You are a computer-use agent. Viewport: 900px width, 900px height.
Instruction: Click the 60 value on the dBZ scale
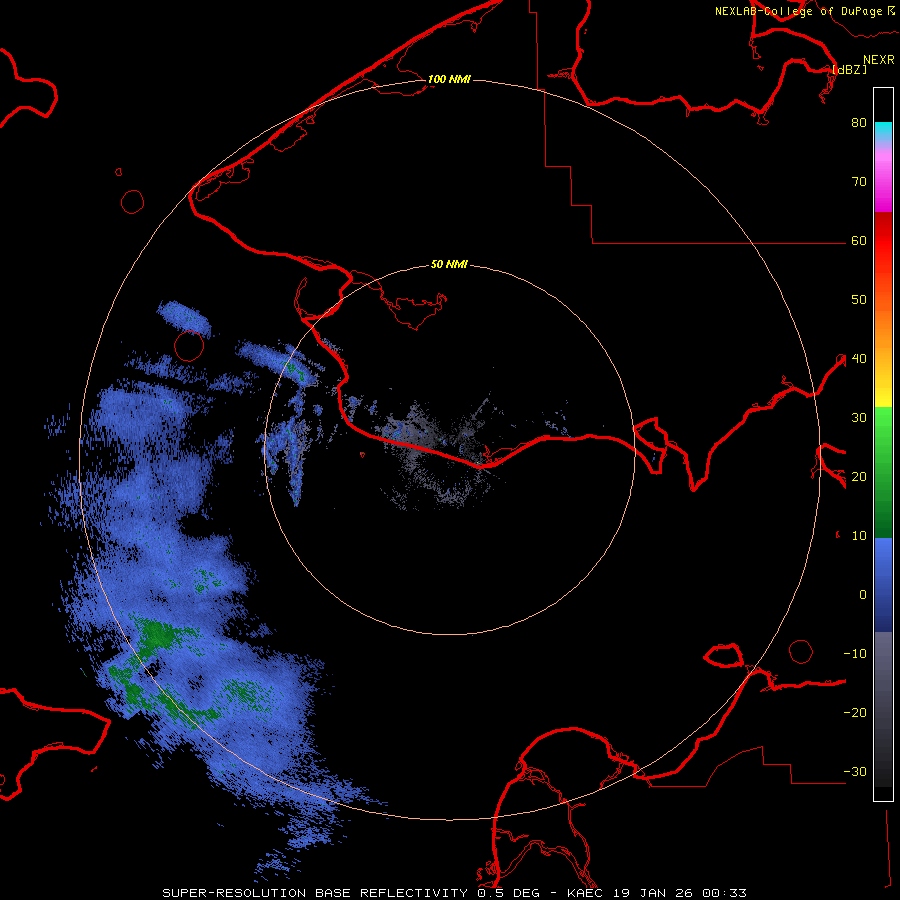[x=859, y=241]
